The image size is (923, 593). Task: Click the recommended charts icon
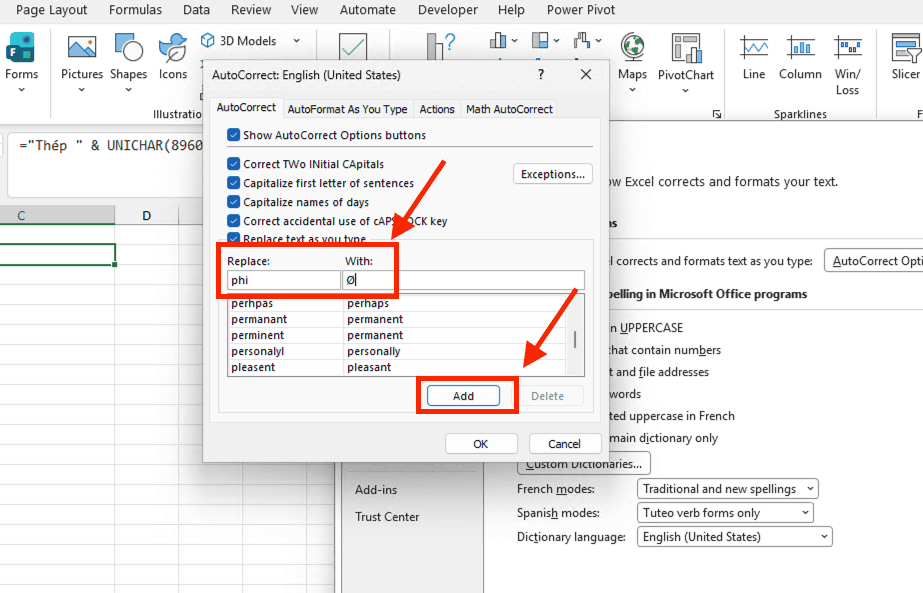click(x=441, y=46)
